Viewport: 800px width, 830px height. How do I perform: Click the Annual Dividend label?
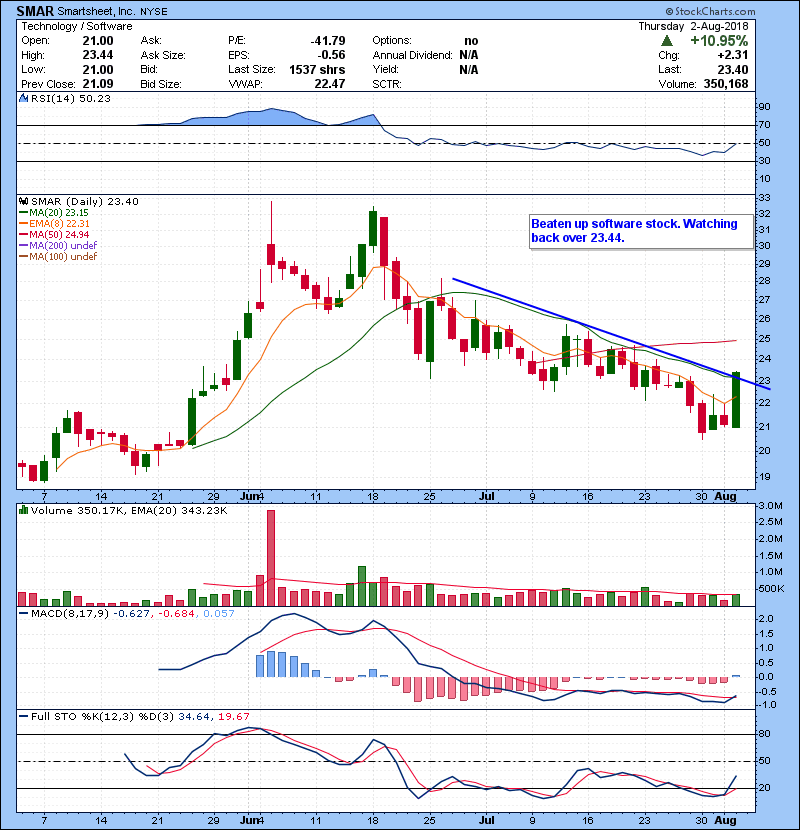pos(412,55)
